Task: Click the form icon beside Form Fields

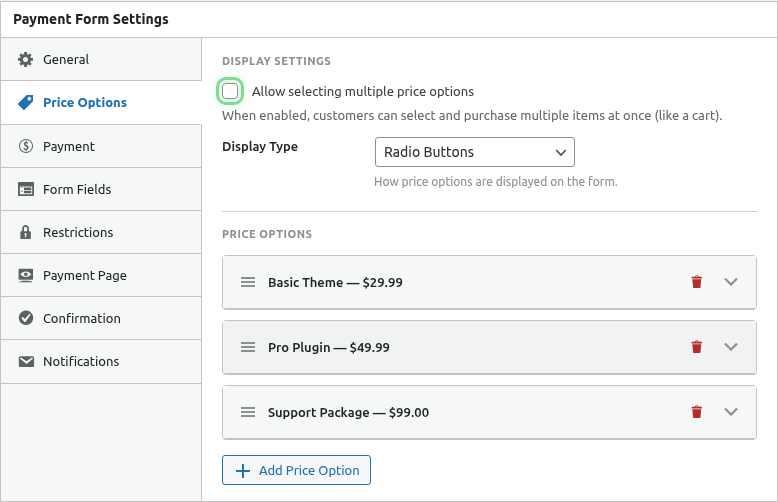Action: pyautogui.click(x=26, y=189)
